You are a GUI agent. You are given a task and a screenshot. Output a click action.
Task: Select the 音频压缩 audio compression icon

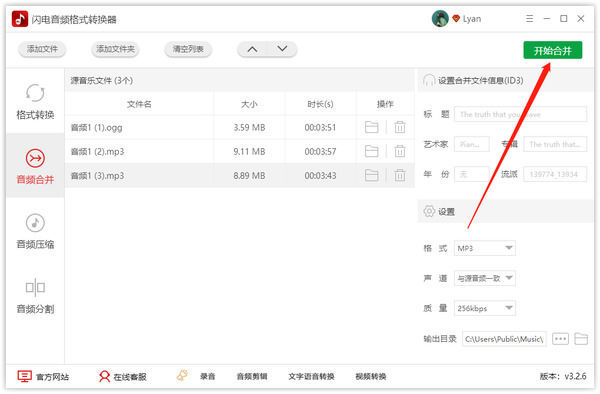coord(35,223)
